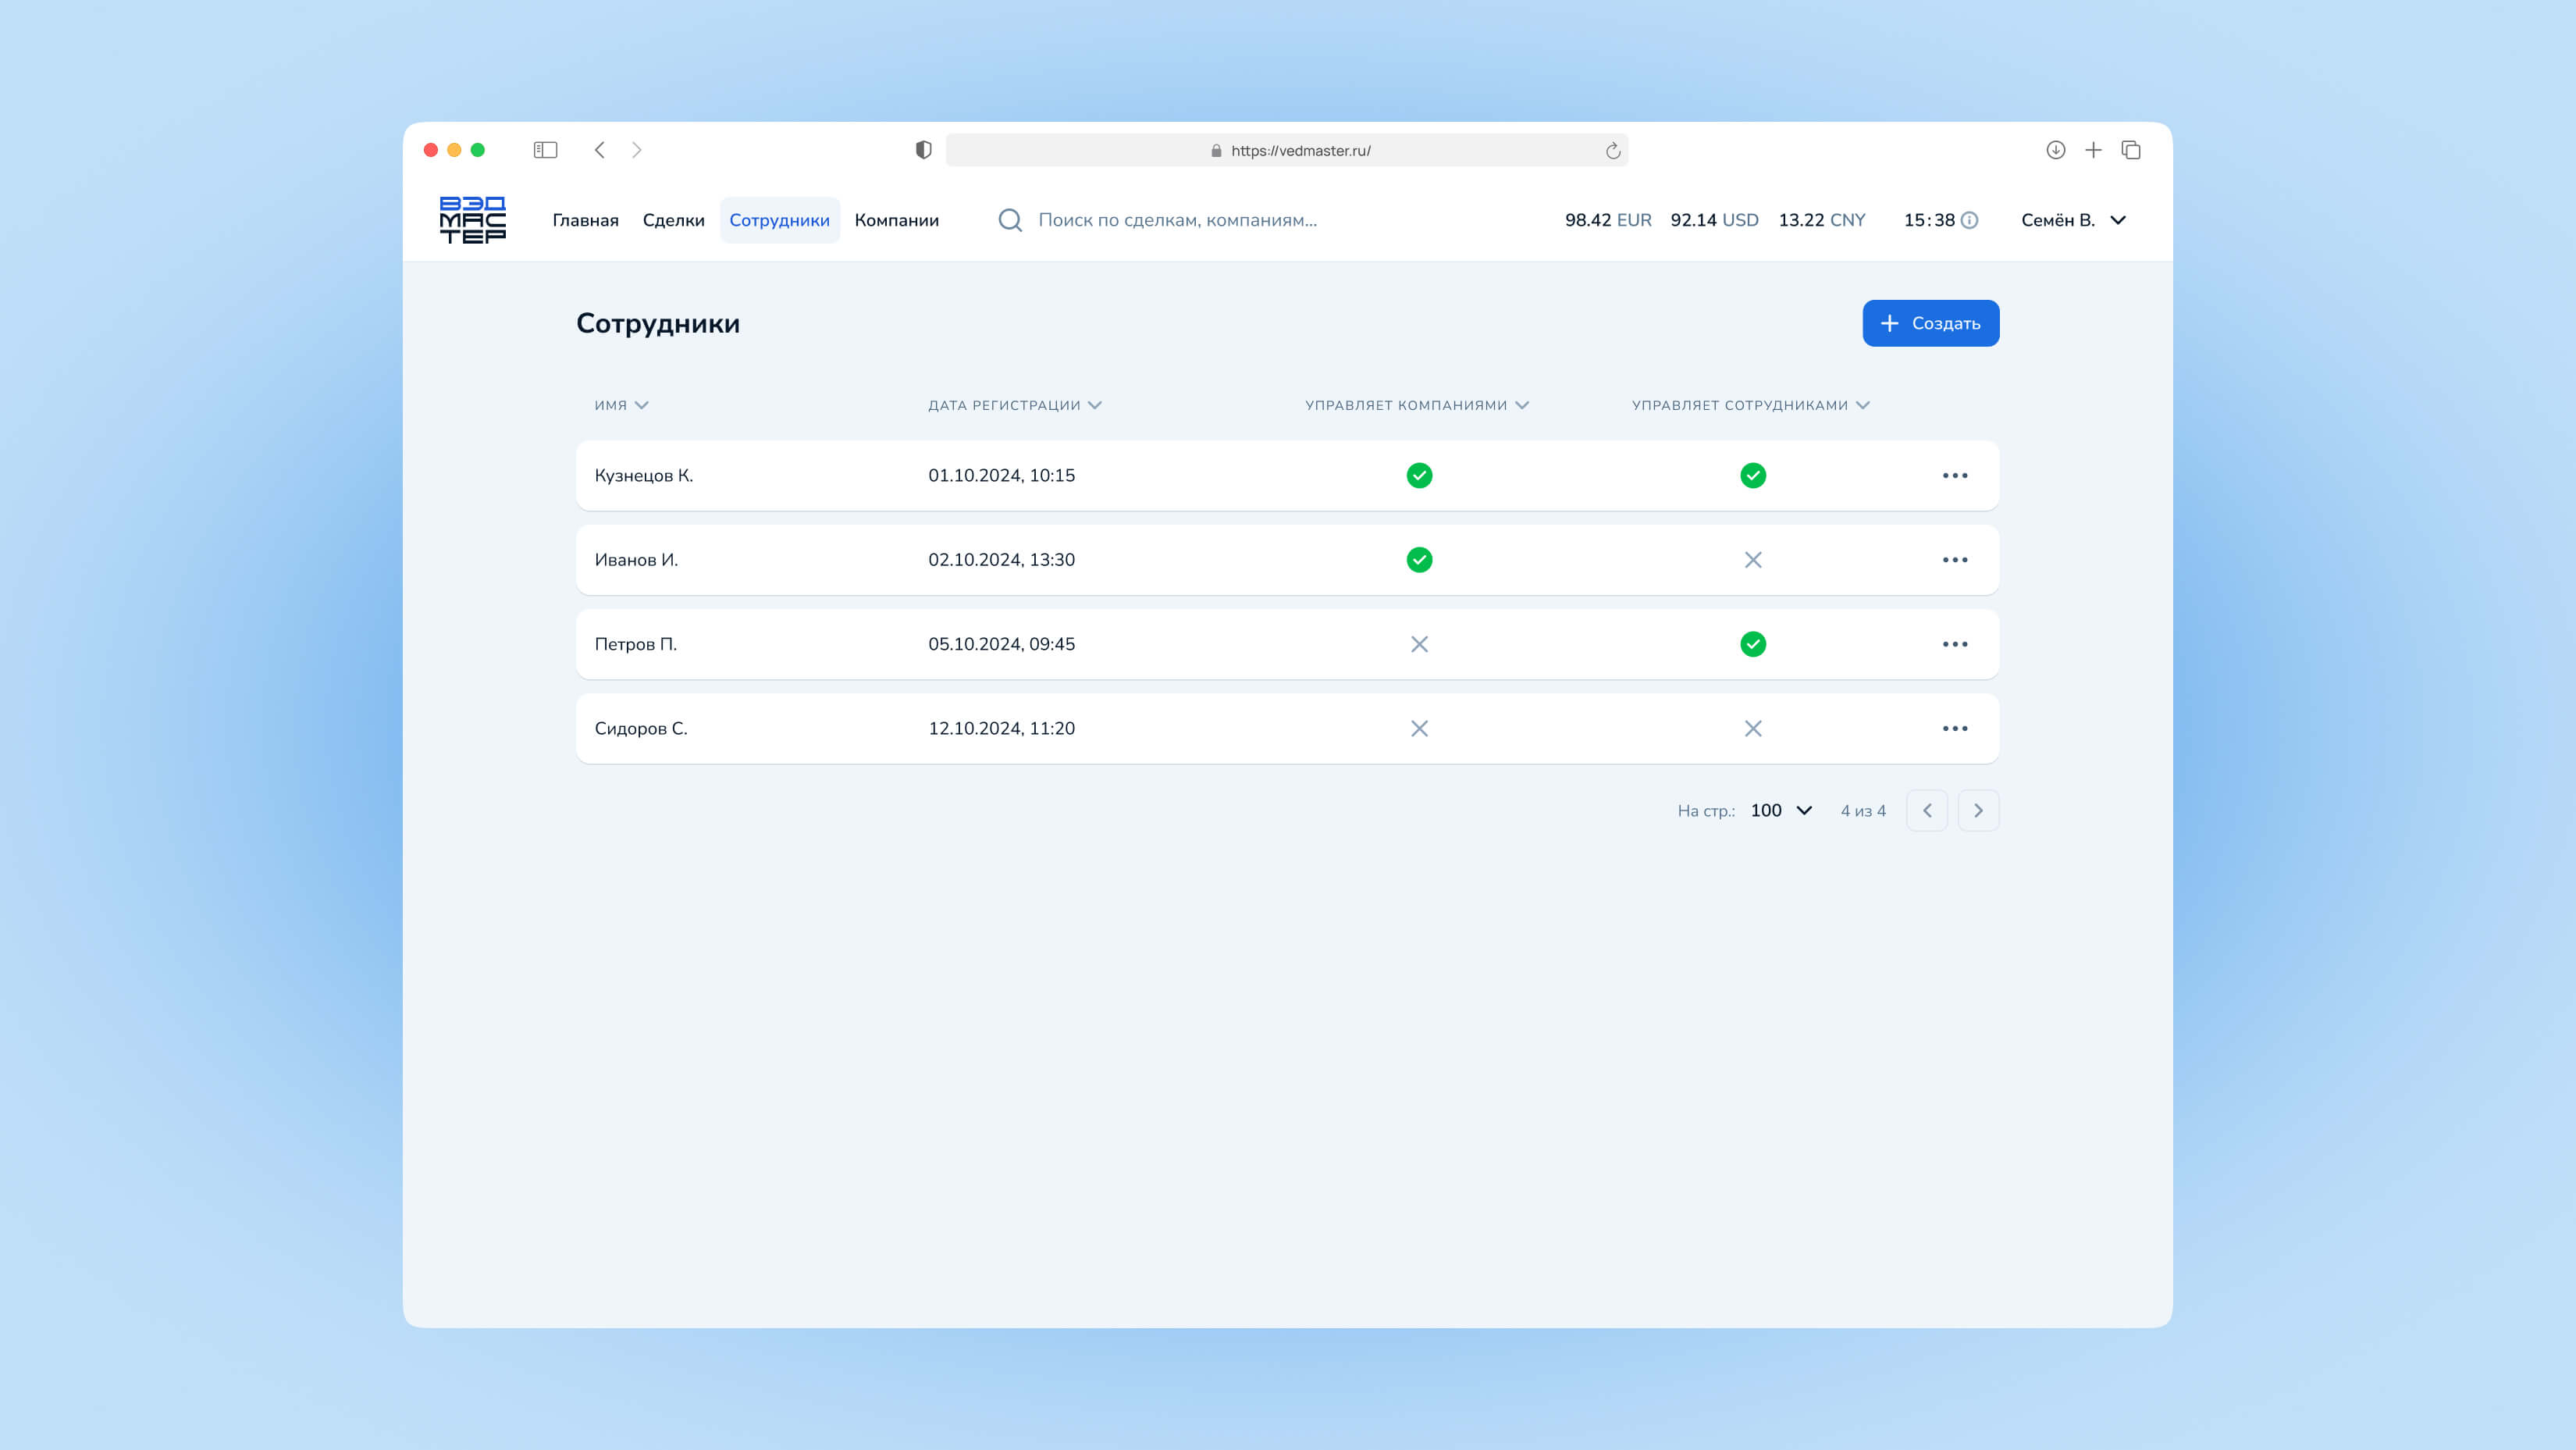Image resolution: width=2576 pixels, height=1450 pixels.
Task: Open three-dot menu for Кузнецов К.
Action: click(1954, 476)
